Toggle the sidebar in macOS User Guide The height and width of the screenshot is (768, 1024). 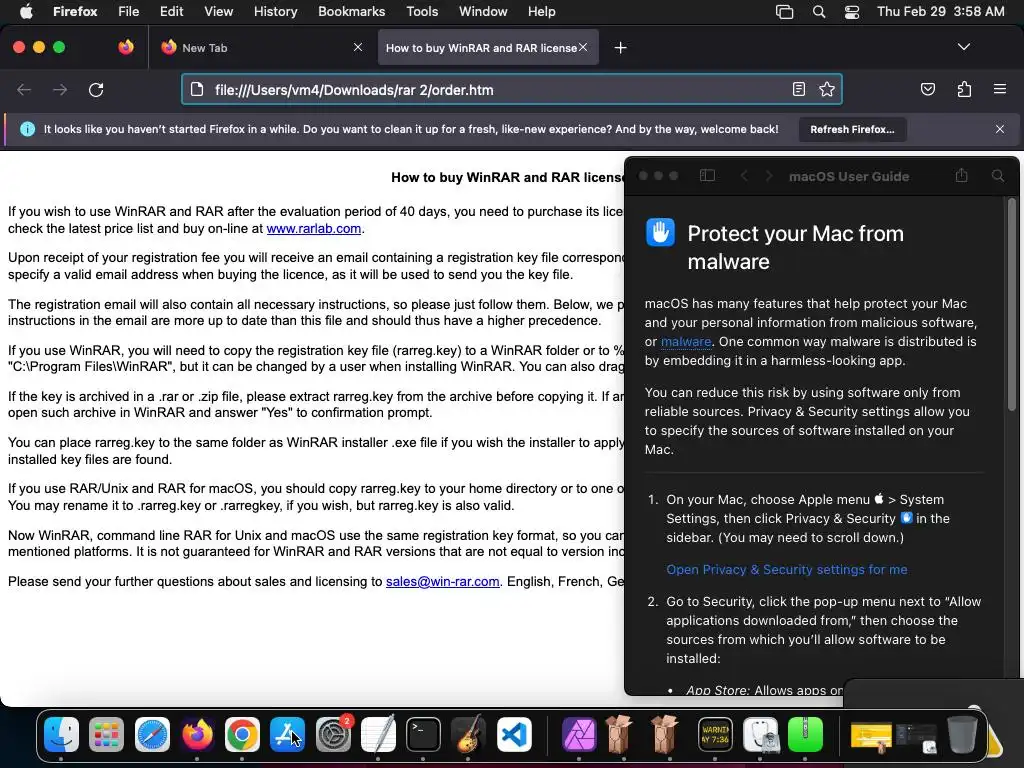click(707, 176)
